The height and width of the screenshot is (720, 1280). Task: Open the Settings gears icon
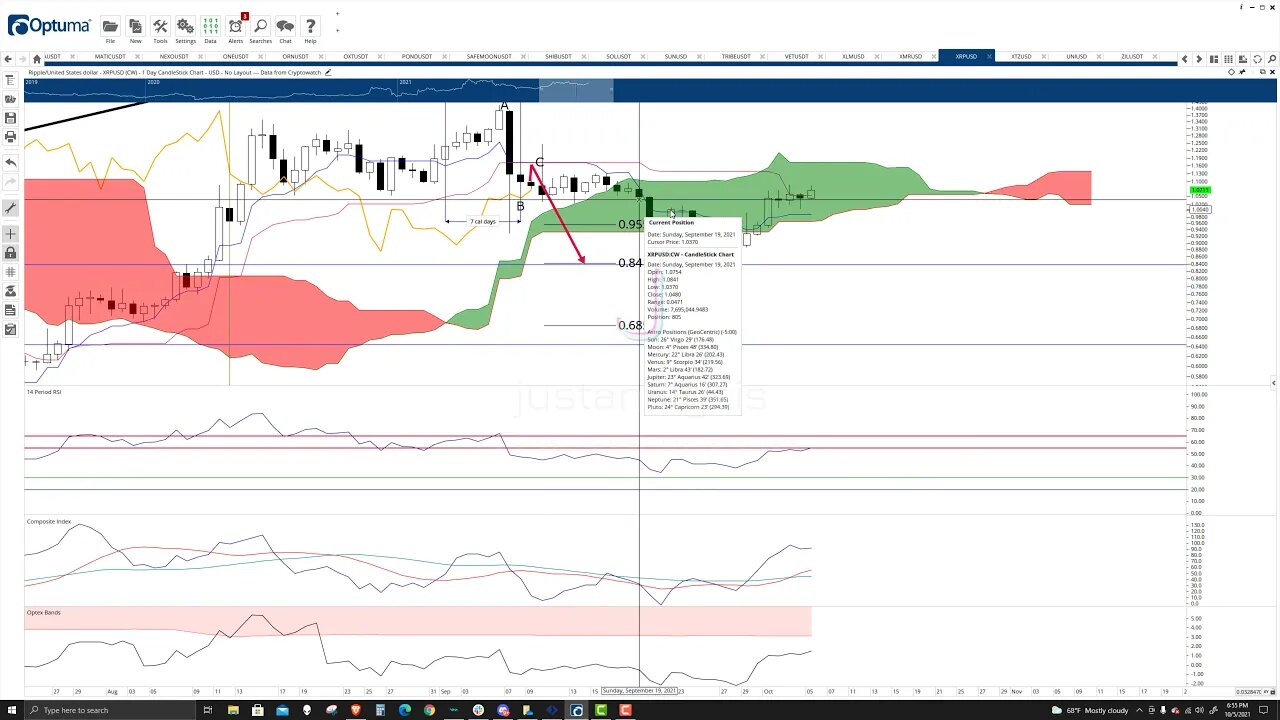point(185,27)
